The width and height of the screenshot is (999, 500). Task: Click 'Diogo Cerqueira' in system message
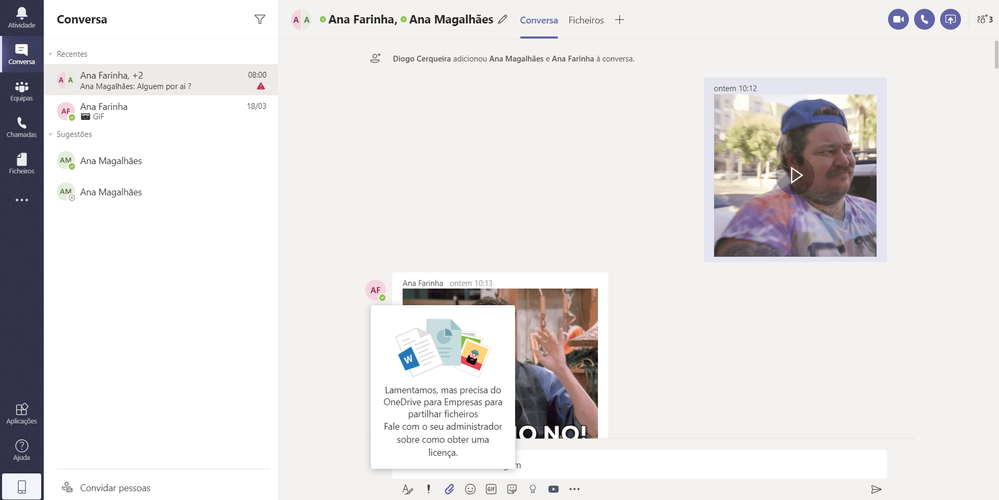[x=422, y=59]
